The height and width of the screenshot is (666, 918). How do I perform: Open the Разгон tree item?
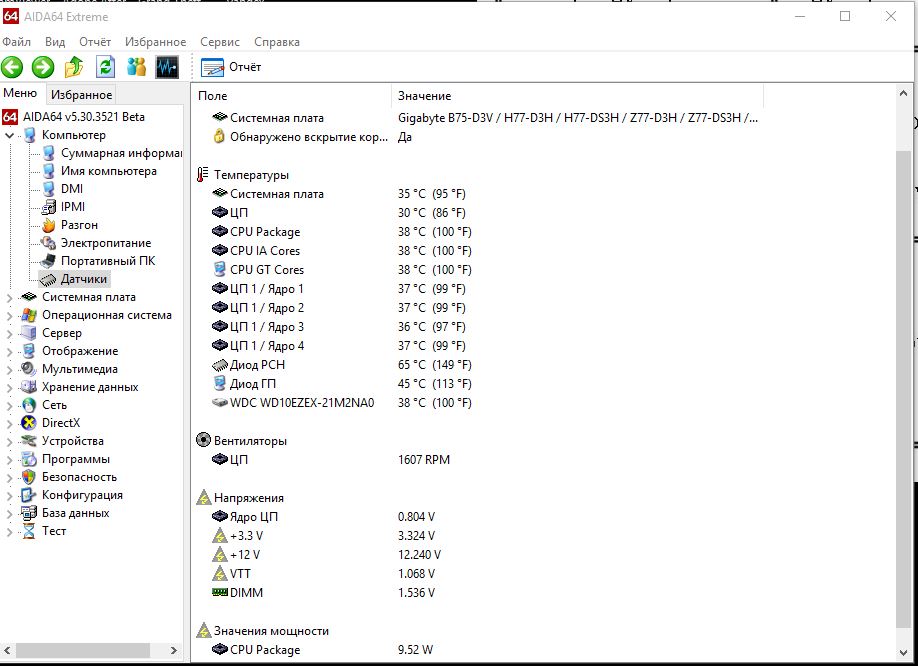pos(79,225)
